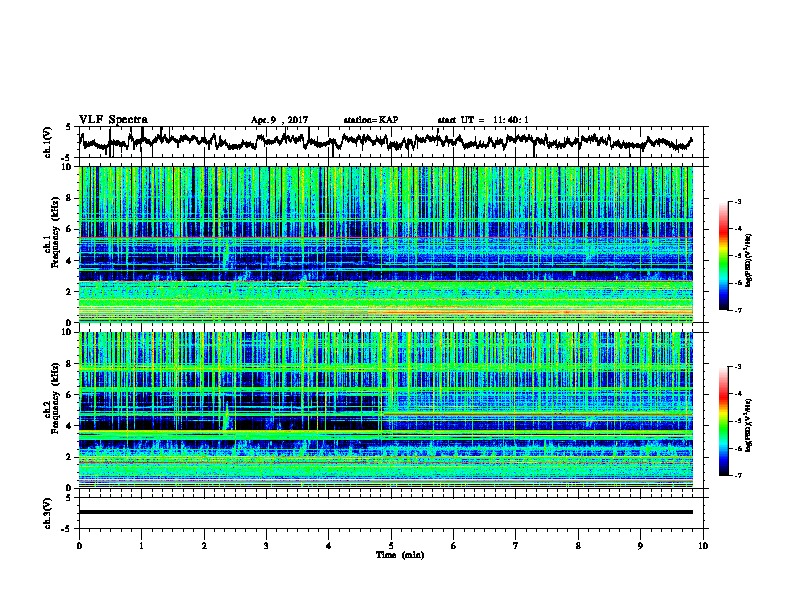
Task: Click the log(PSD) units label beside ch.1 color bar
Action: (749, 260)
